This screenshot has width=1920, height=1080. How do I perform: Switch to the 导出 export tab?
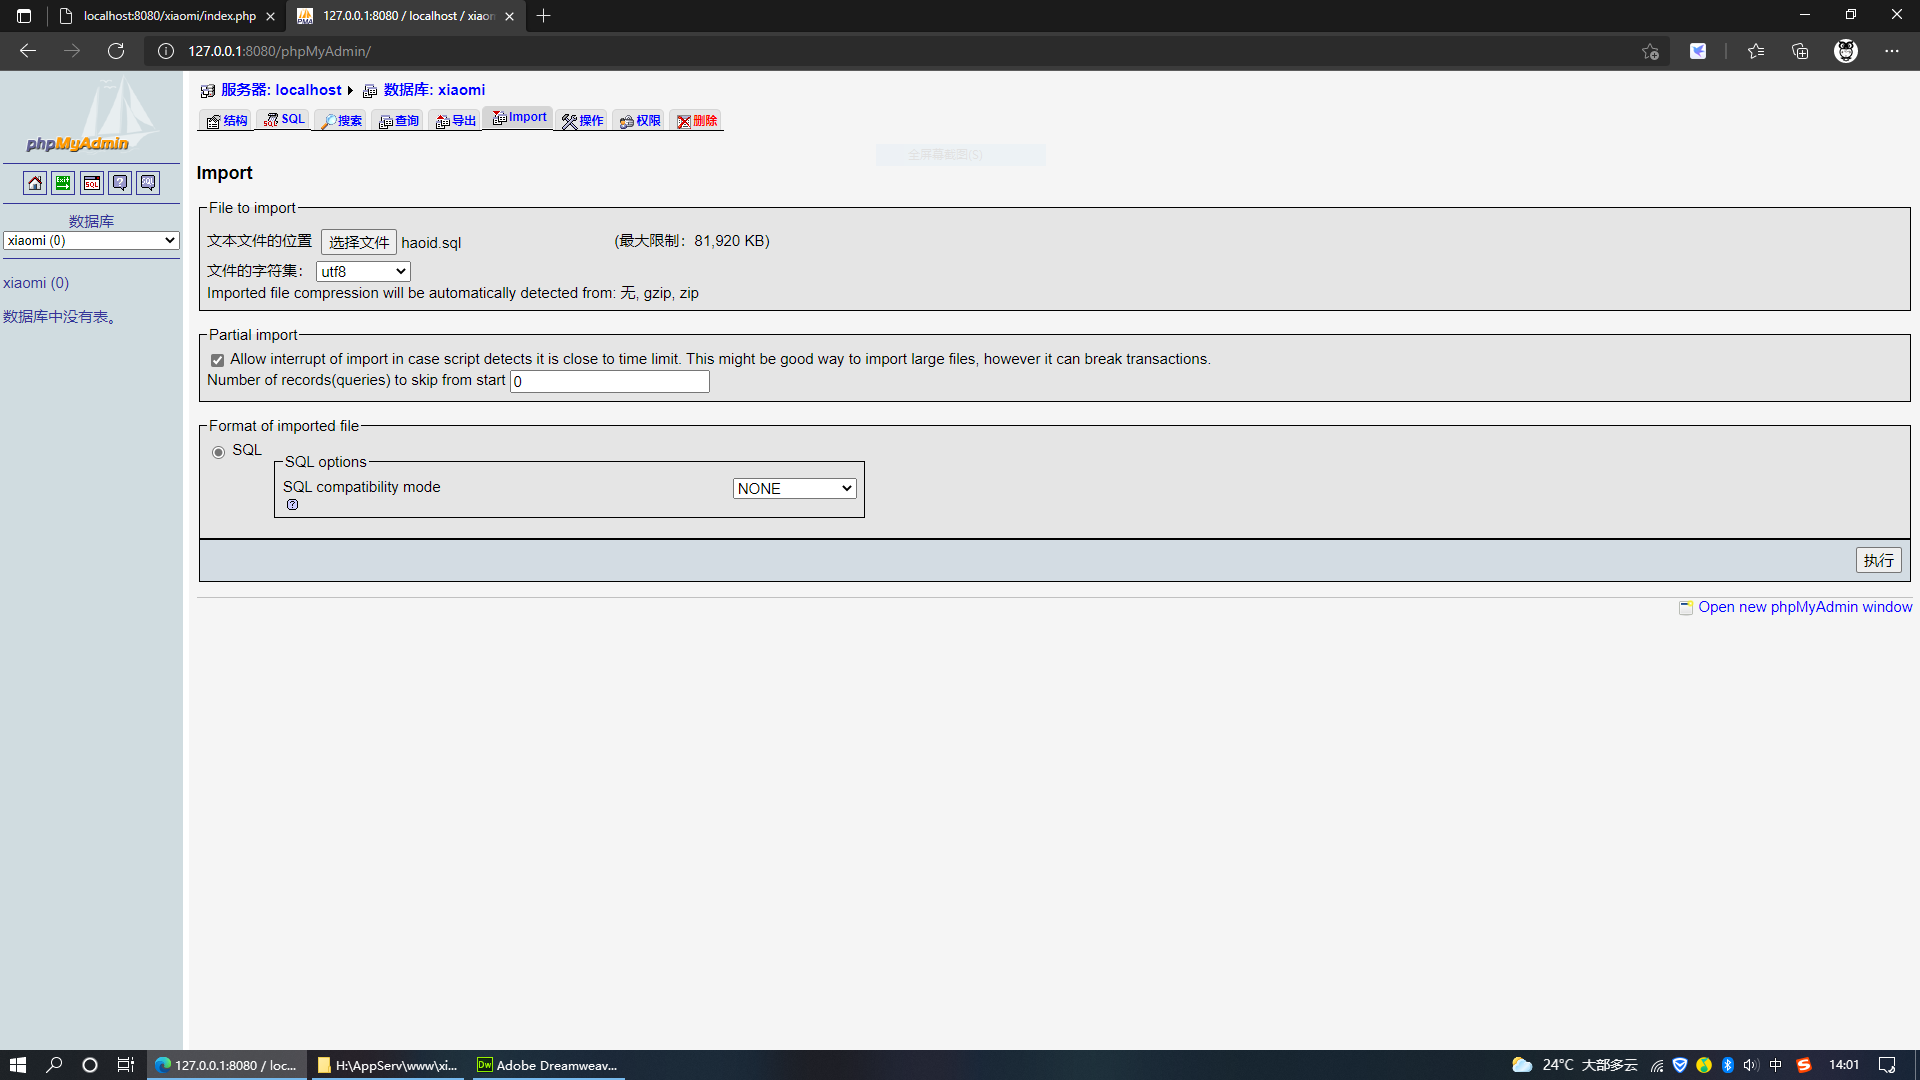click(455, 121)
